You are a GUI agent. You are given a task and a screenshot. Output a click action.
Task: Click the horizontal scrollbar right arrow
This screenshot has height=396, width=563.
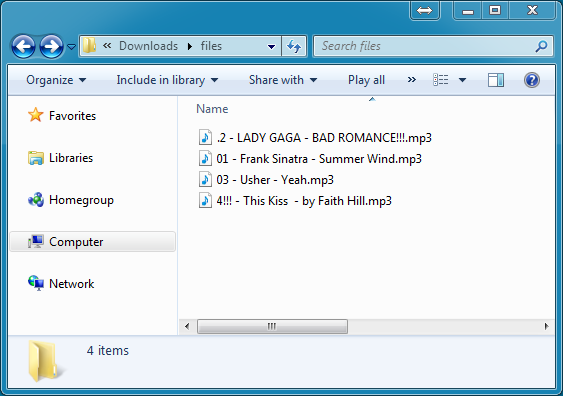coord(546,326)
